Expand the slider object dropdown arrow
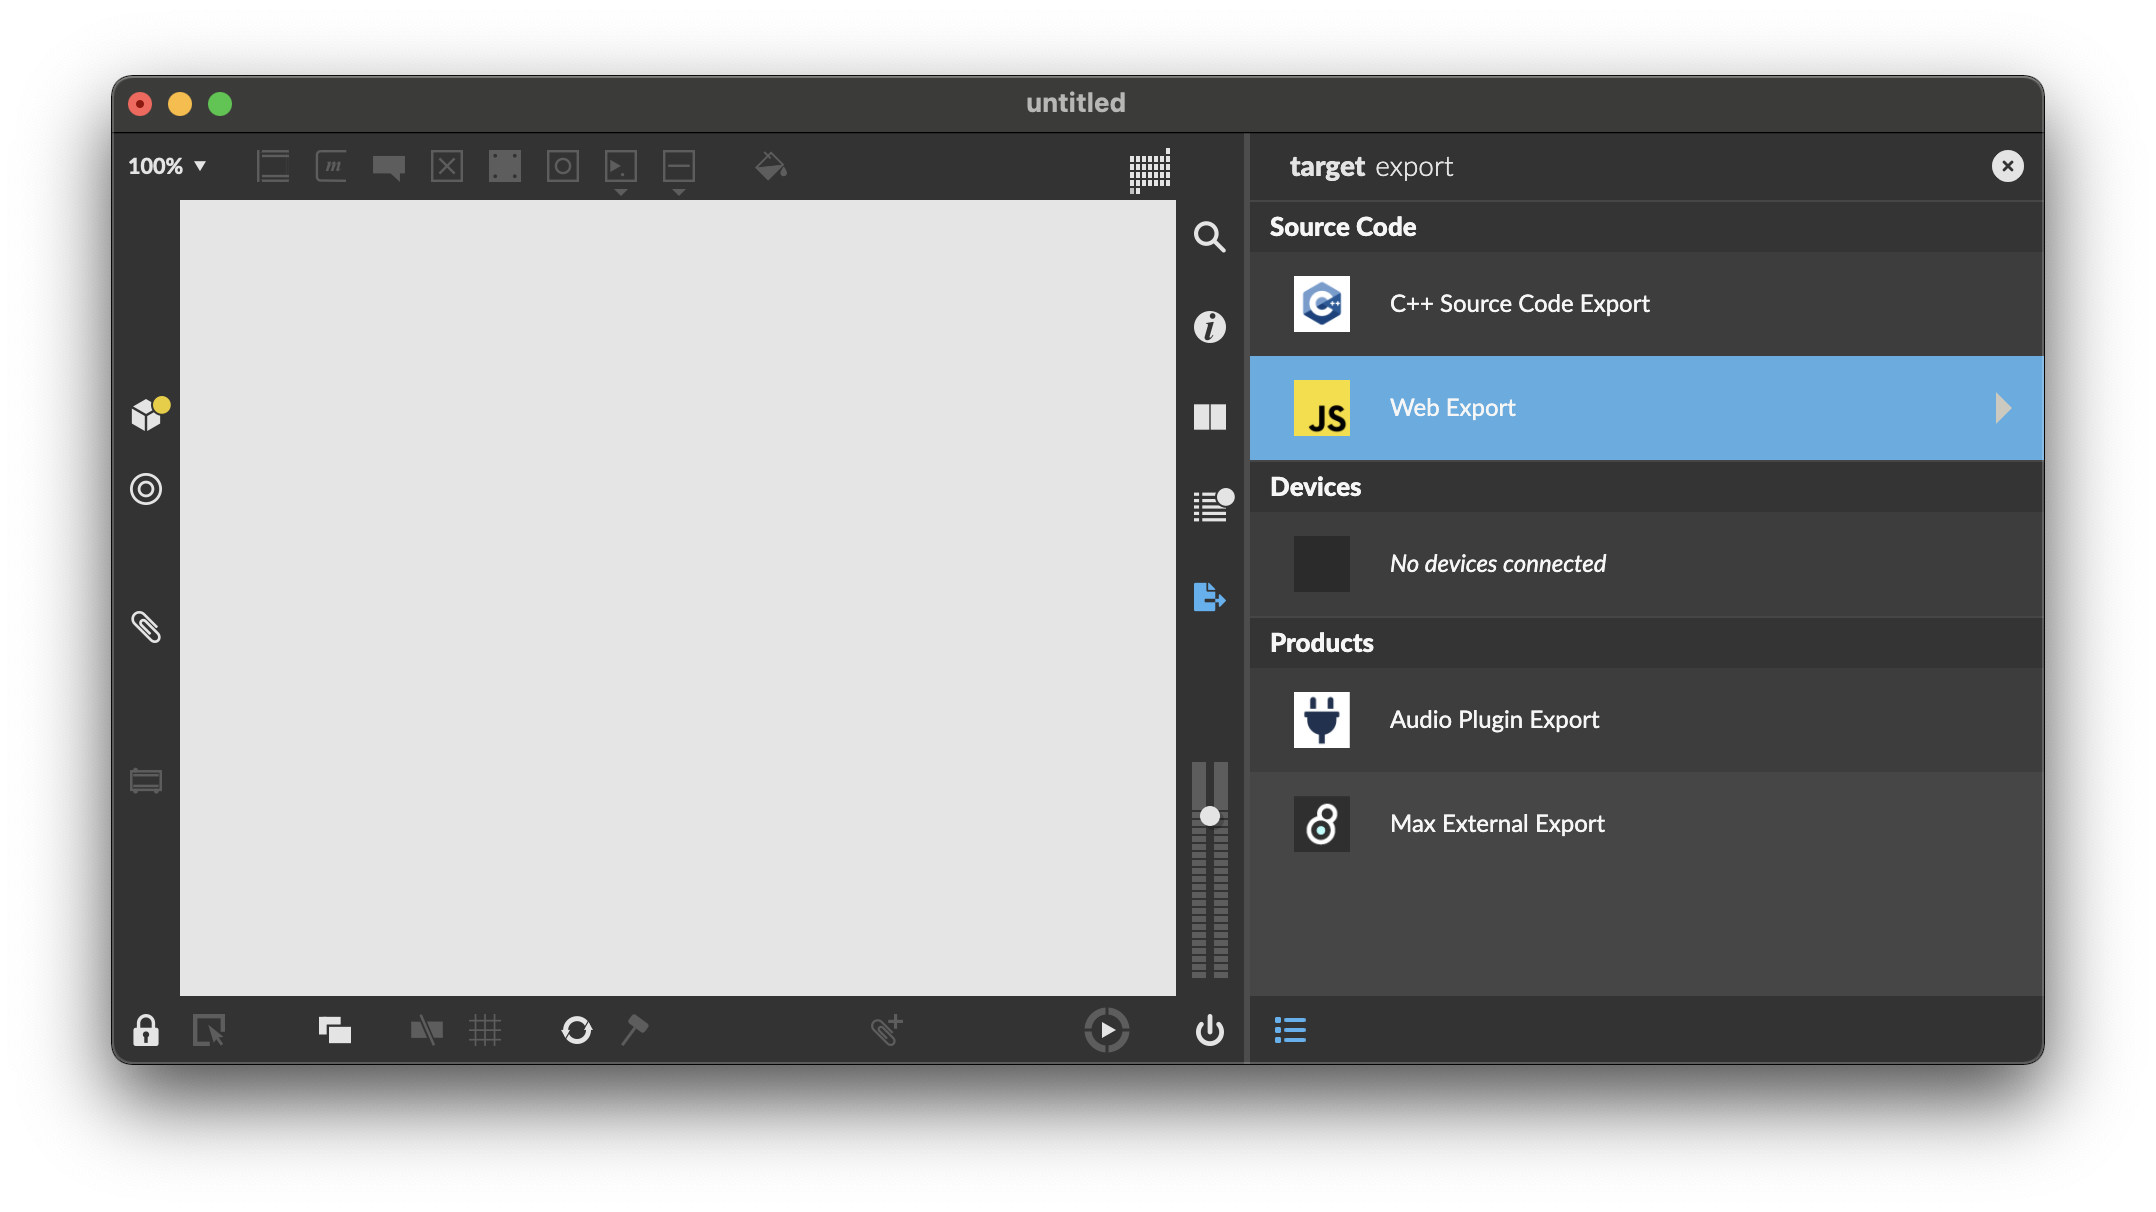Screen dimensions: 2156x1212 [x=679, y=192]
